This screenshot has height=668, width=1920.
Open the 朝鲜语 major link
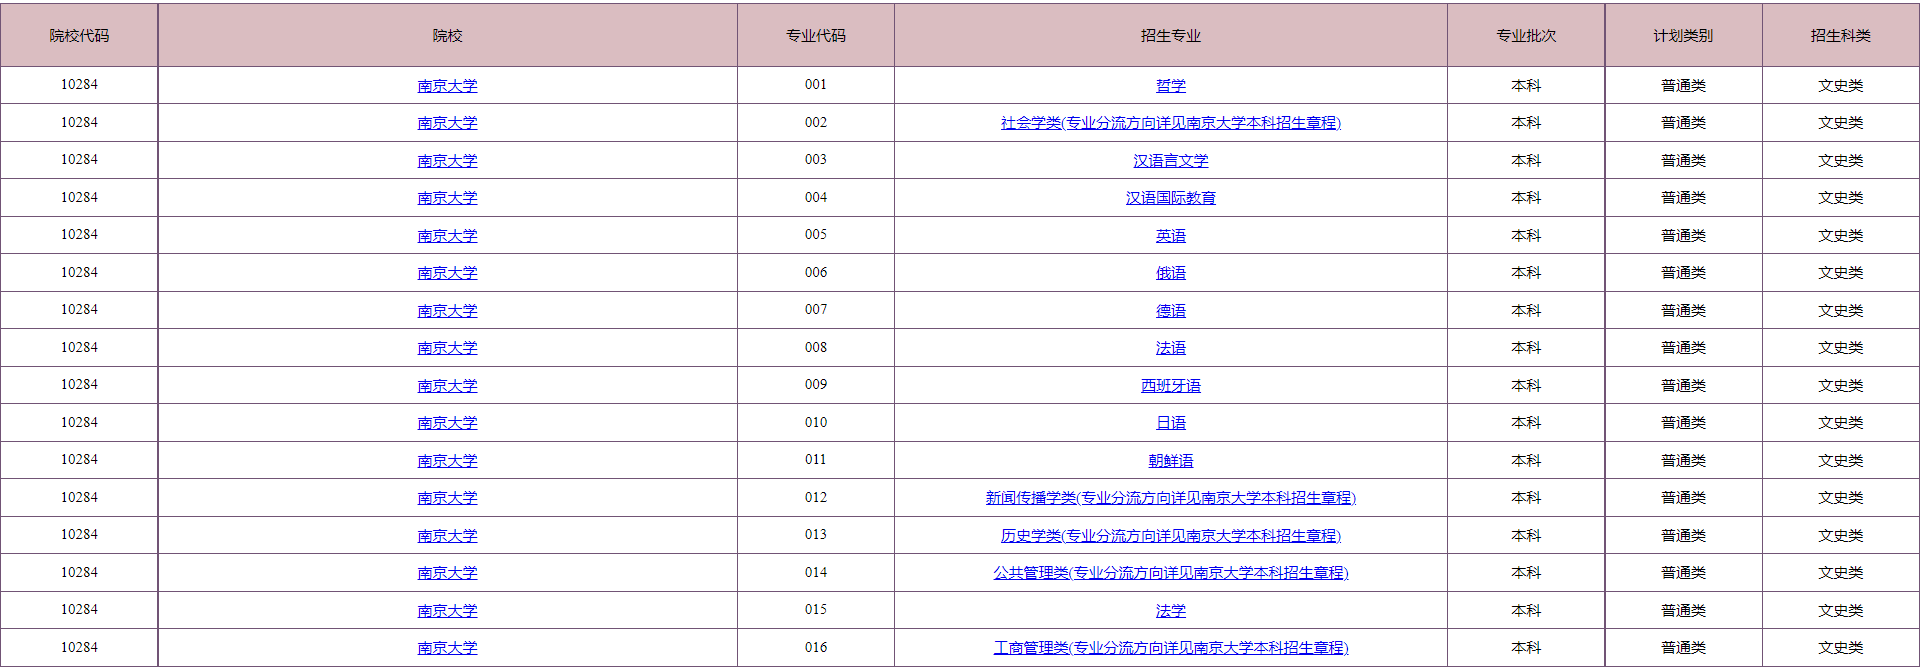coord(1170,461)
